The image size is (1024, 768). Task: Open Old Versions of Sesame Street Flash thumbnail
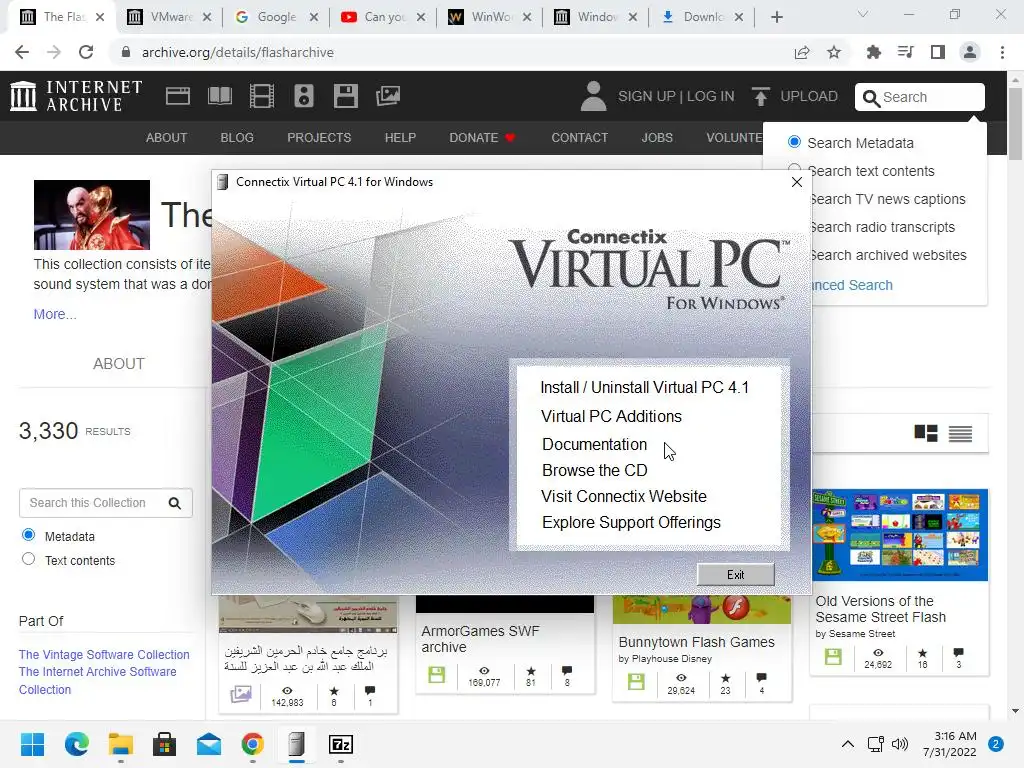click(900, 534)
